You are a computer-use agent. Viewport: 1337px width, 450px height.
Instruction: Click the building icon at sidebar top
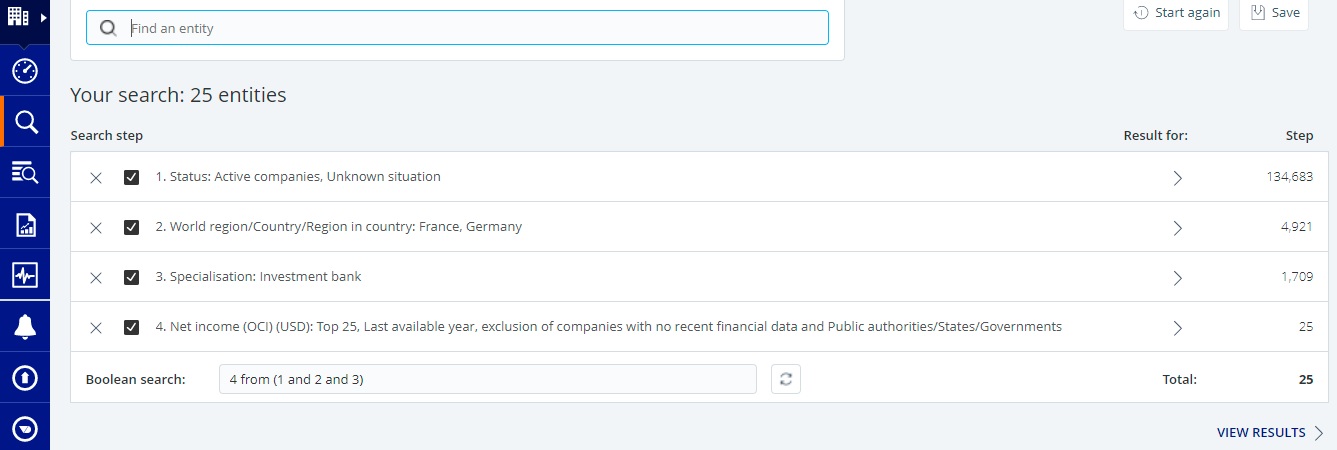pos(19,17)
